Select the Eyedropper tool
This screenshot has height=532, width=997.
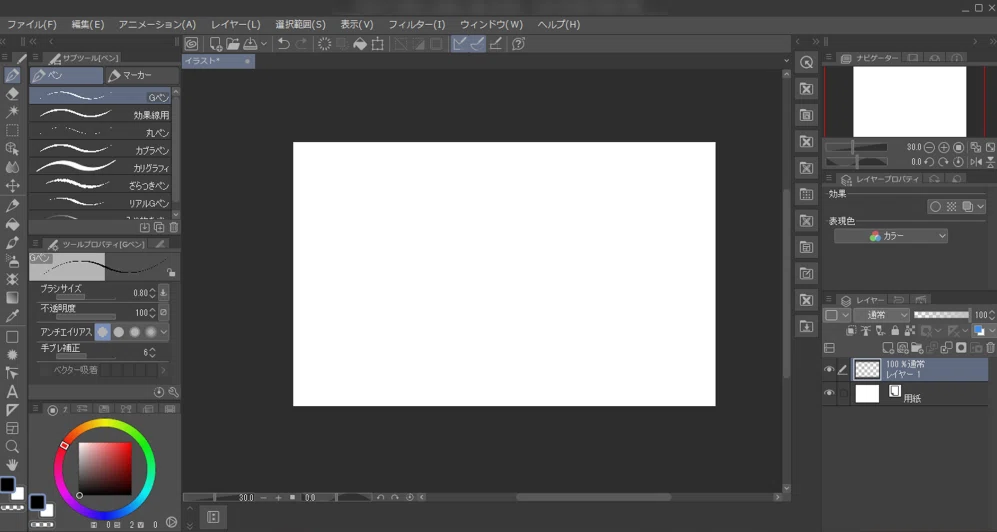12,316
